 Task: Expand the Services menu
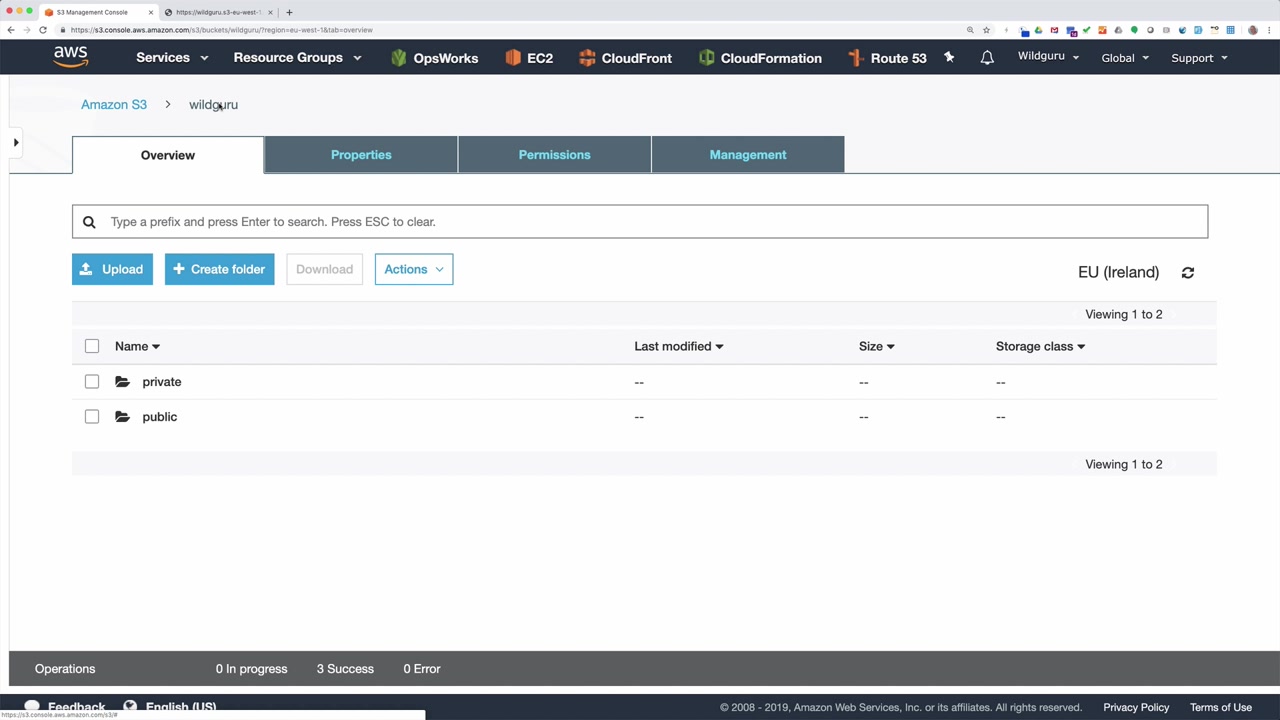[x=172, y=58]
